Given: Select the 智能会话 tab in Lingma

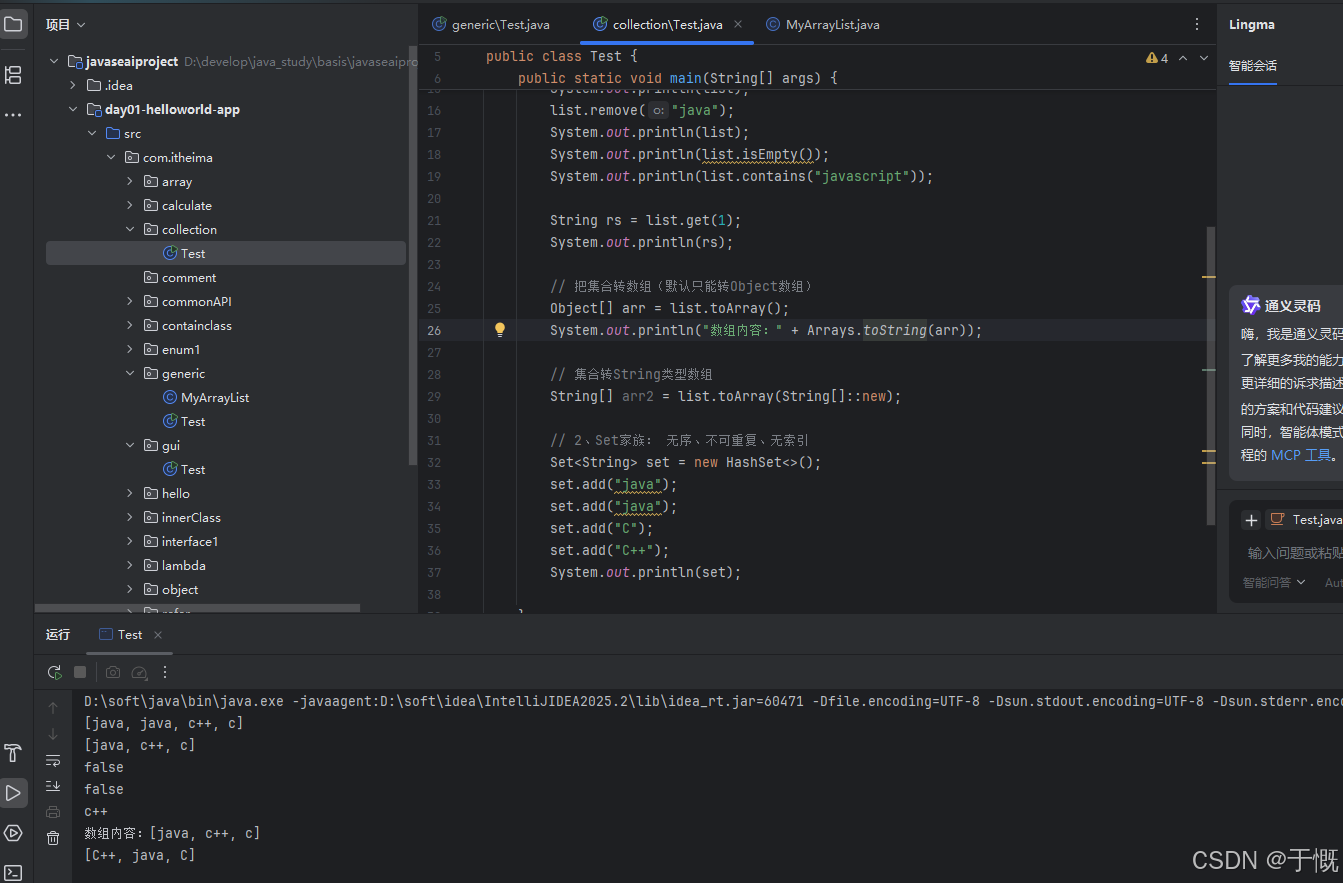Looking at the screenshot, I should pyautogui.click(x=1253, y=66).
